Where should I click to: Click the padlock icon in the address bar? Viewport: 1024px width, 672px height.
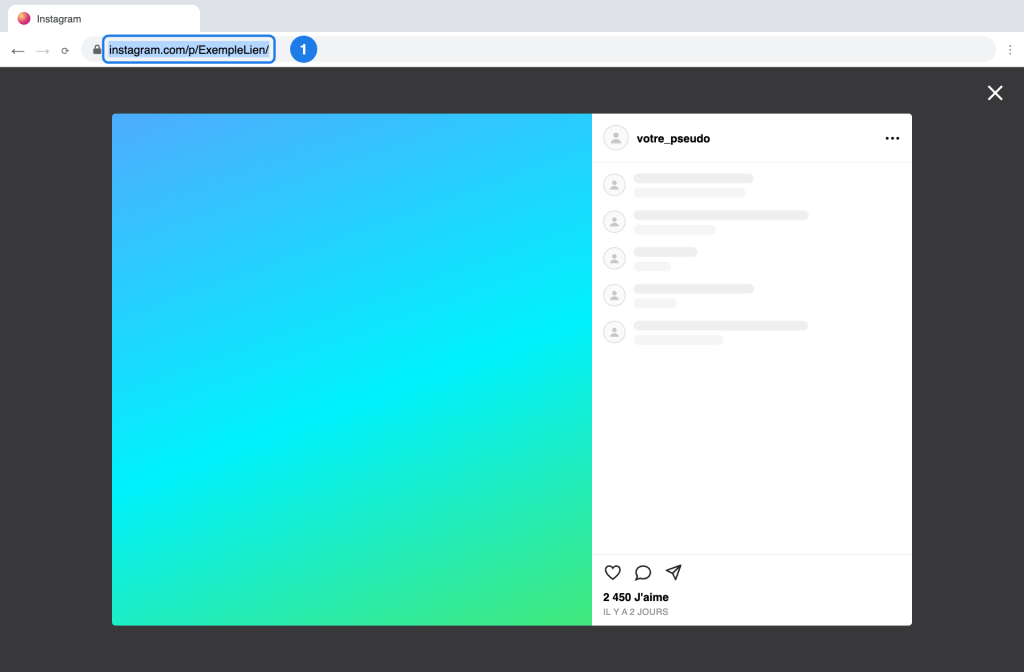click(x=97, y=50)
